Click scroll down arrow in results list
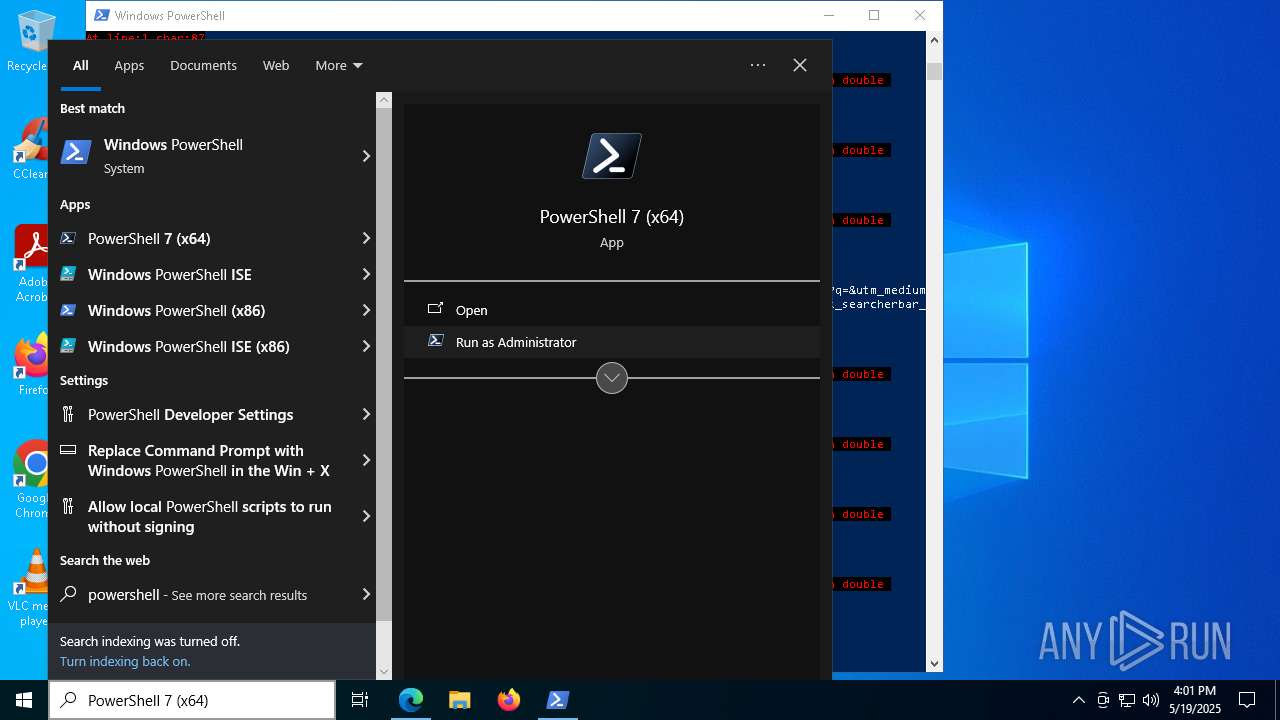 tap(384, 672)
